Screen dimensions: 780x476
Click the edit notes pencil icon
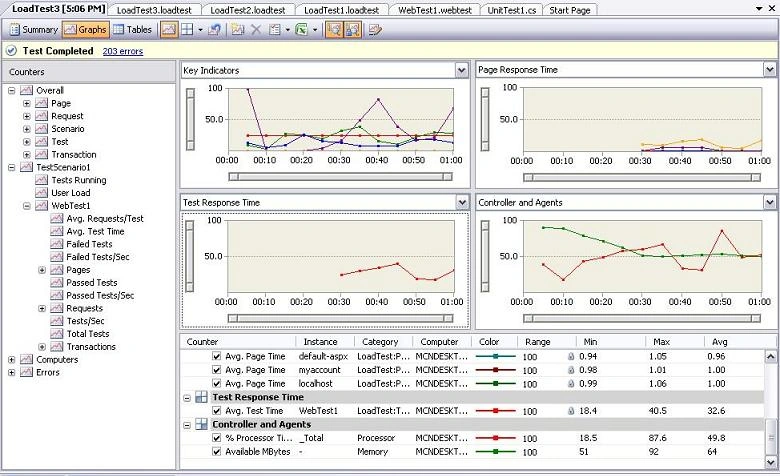pyautogui.click(x=375, y=30)
